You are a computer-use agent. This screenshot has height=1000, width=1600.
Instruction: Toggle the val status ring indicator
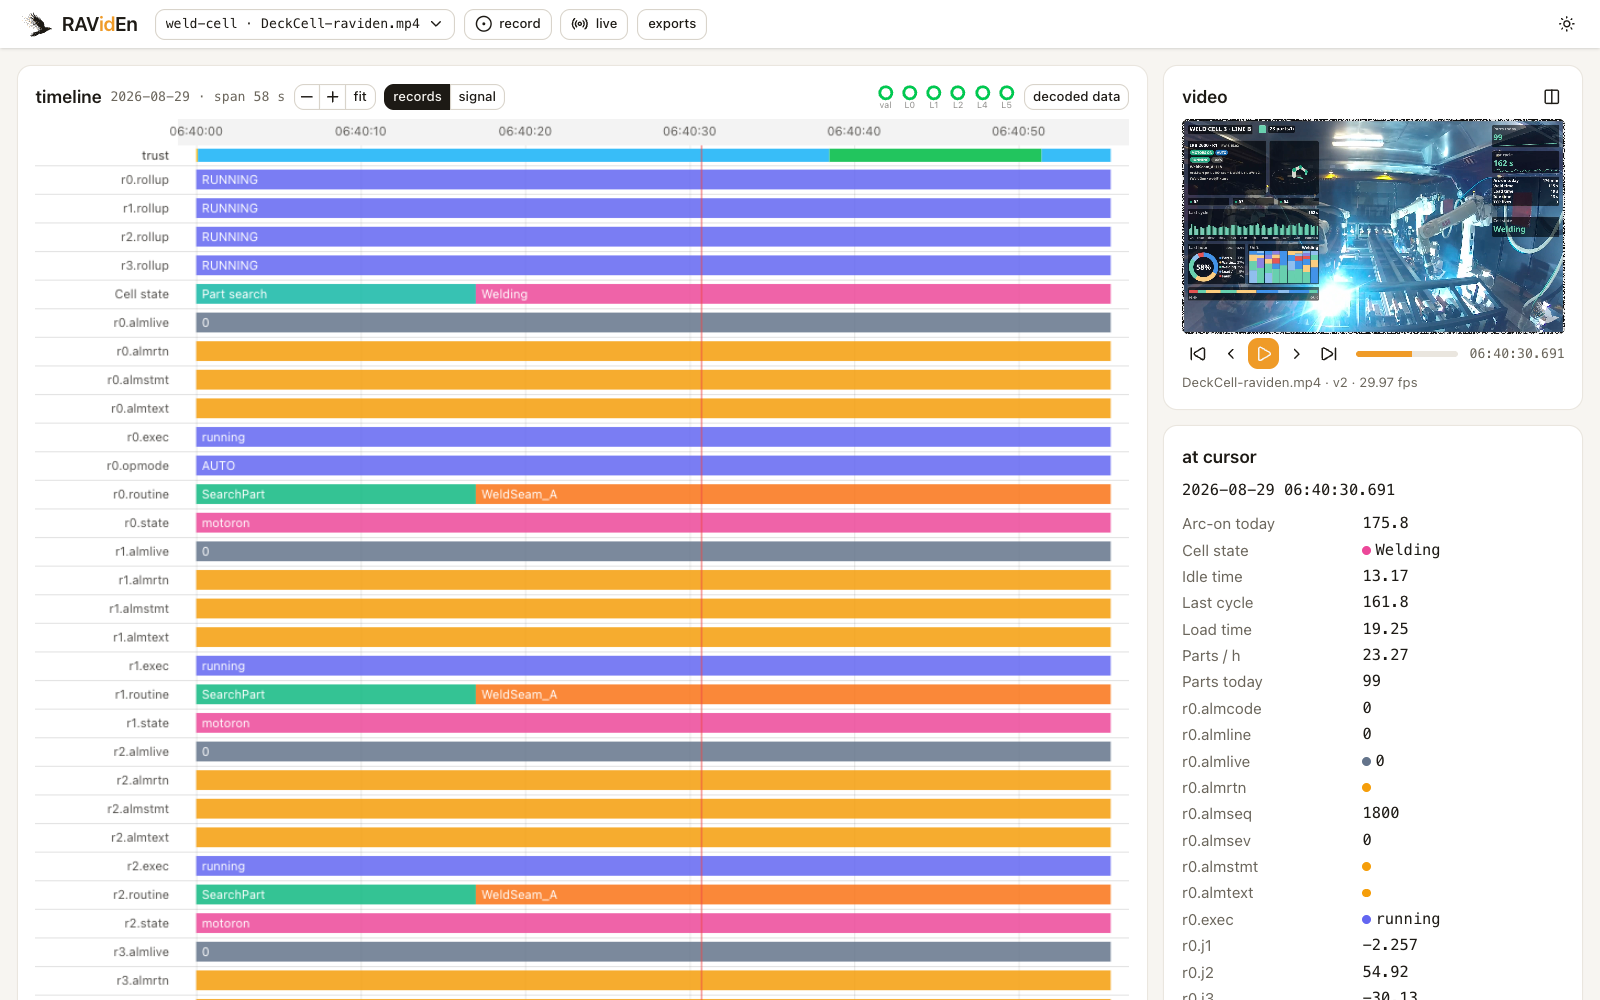click(885, 96)
